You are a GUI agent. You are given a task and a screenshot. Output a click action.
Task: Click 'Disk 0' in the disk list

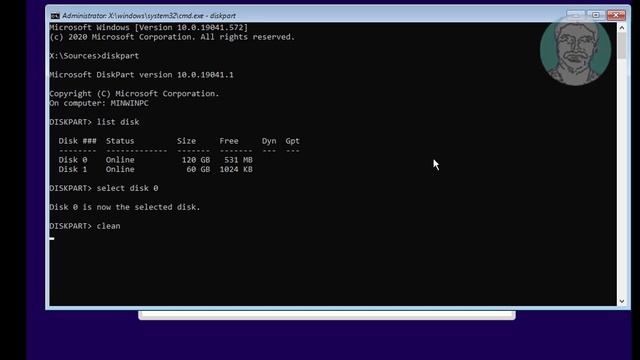pyautogui.click(x=73, y=160)
